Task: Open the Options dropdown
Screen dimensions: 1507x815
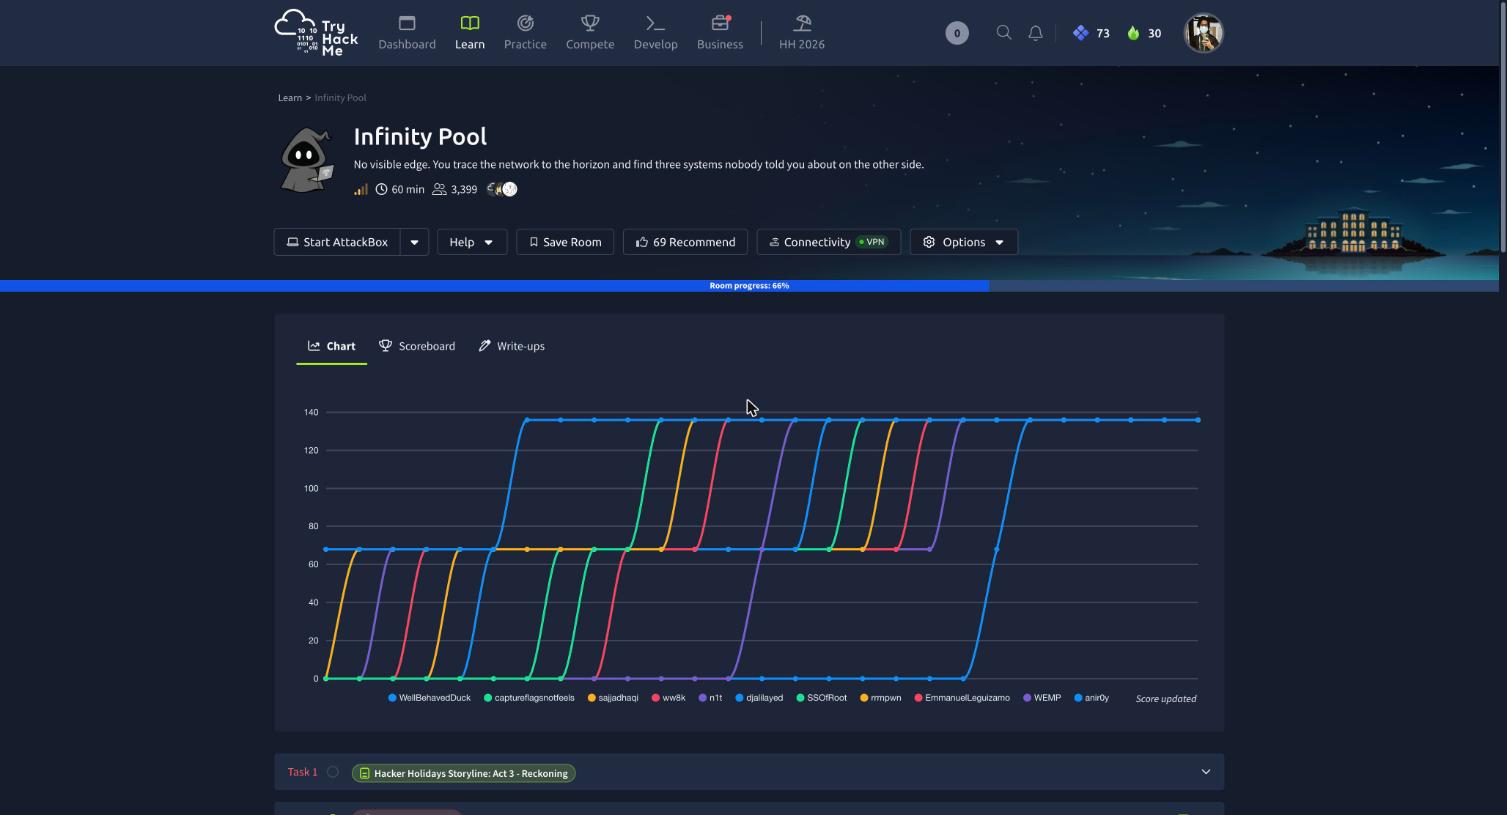Action: [964, 242]
